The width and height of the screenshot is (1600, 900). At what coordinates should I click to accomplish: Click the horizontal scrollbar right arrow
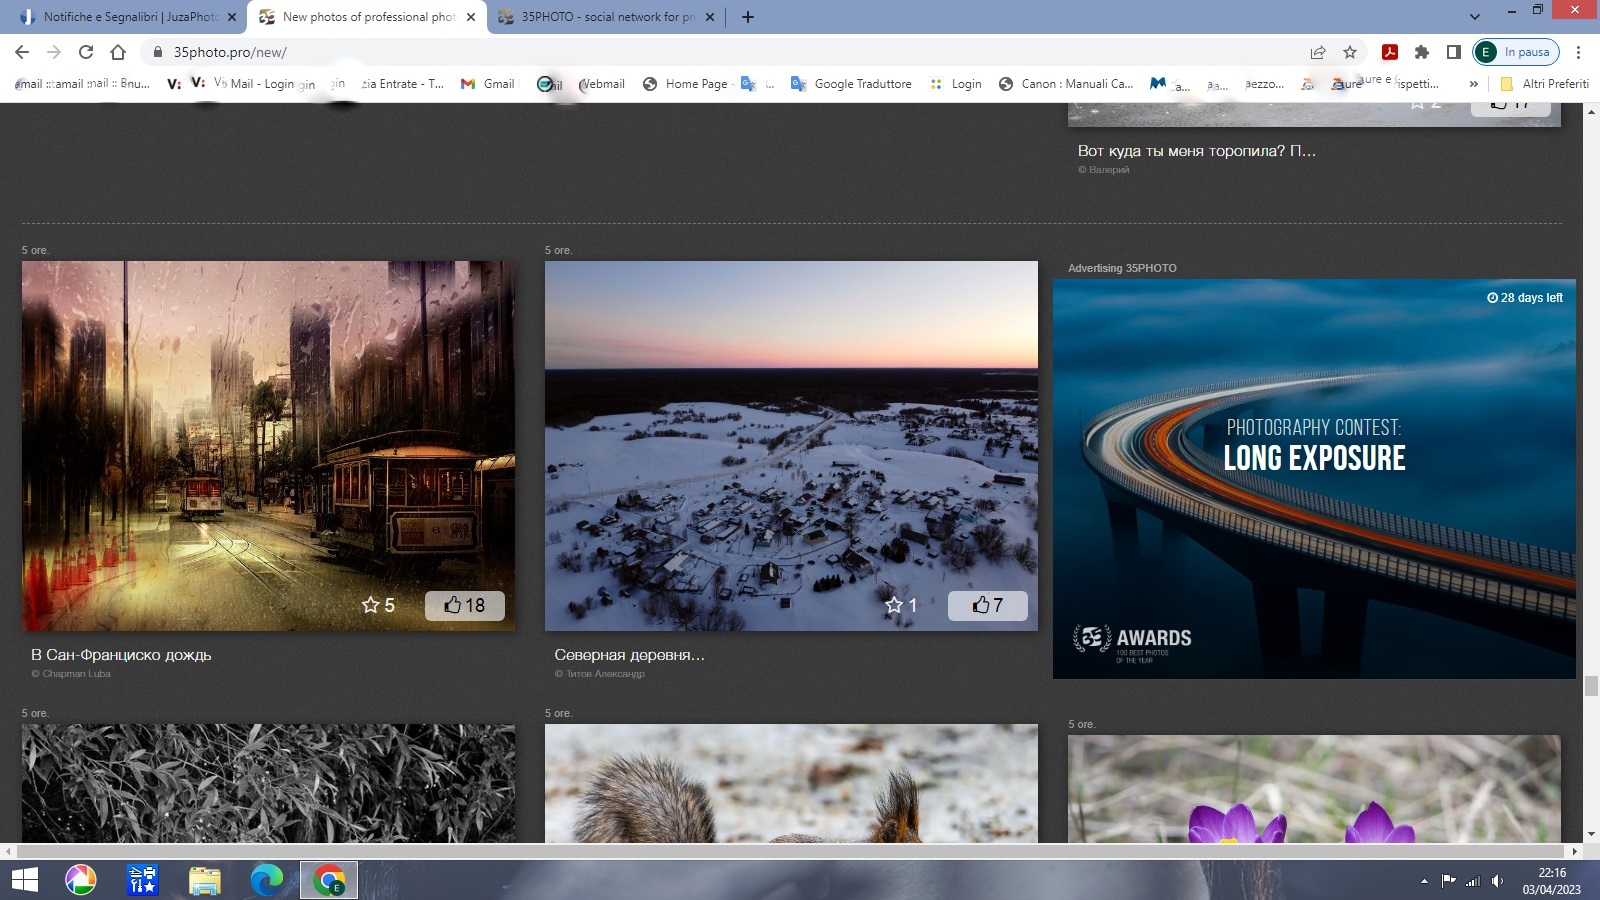pos(1575,851)
